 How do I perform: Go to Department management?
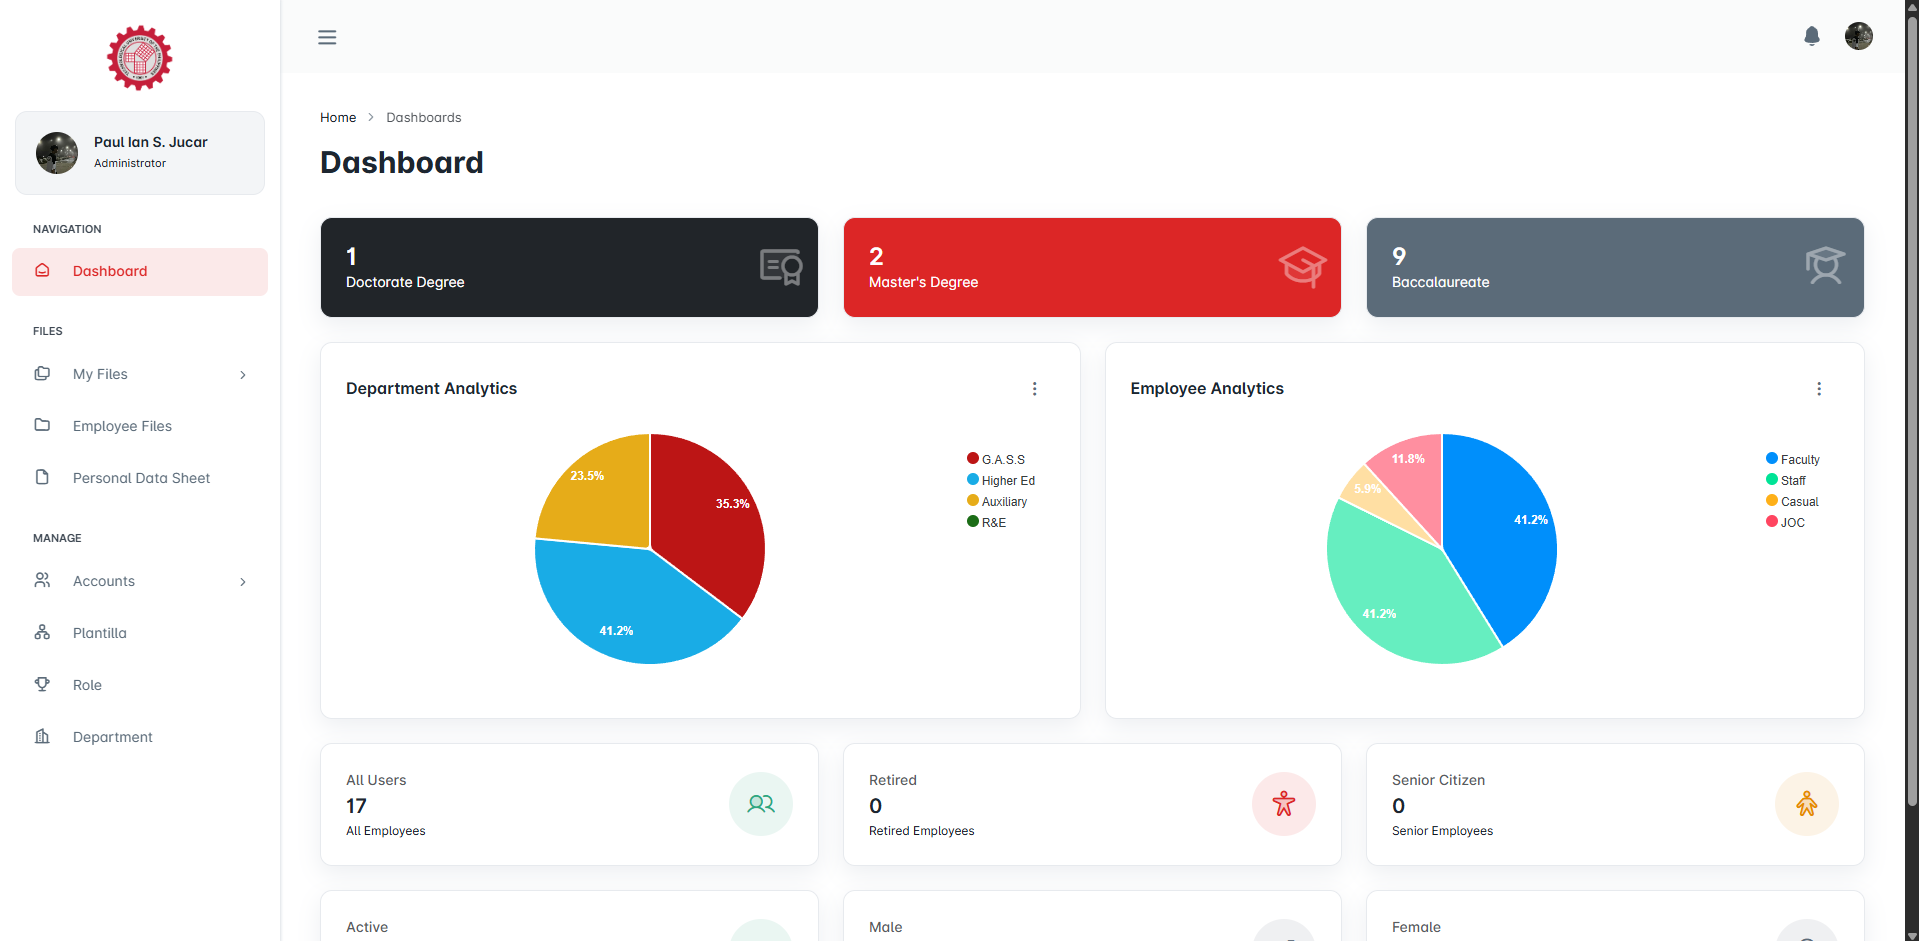click(140, 737)
